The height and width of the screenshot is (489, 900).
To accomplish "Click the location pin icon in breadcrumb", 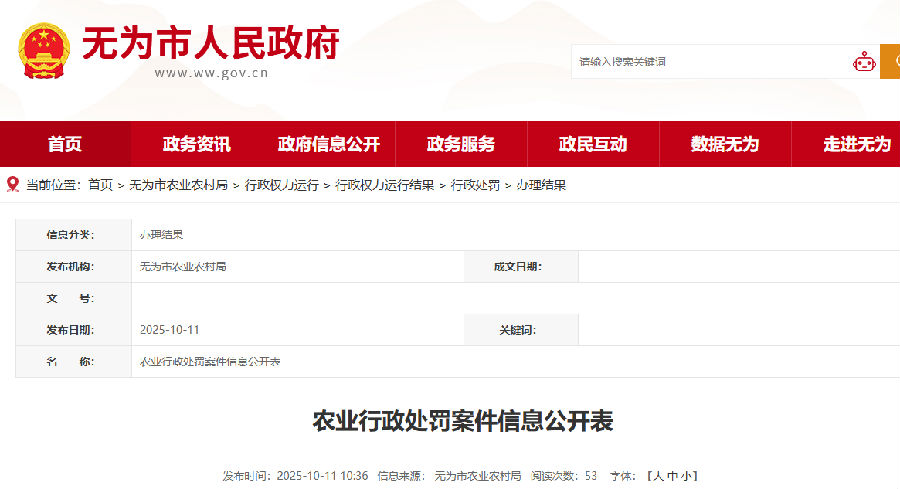I will pos(13,184).
